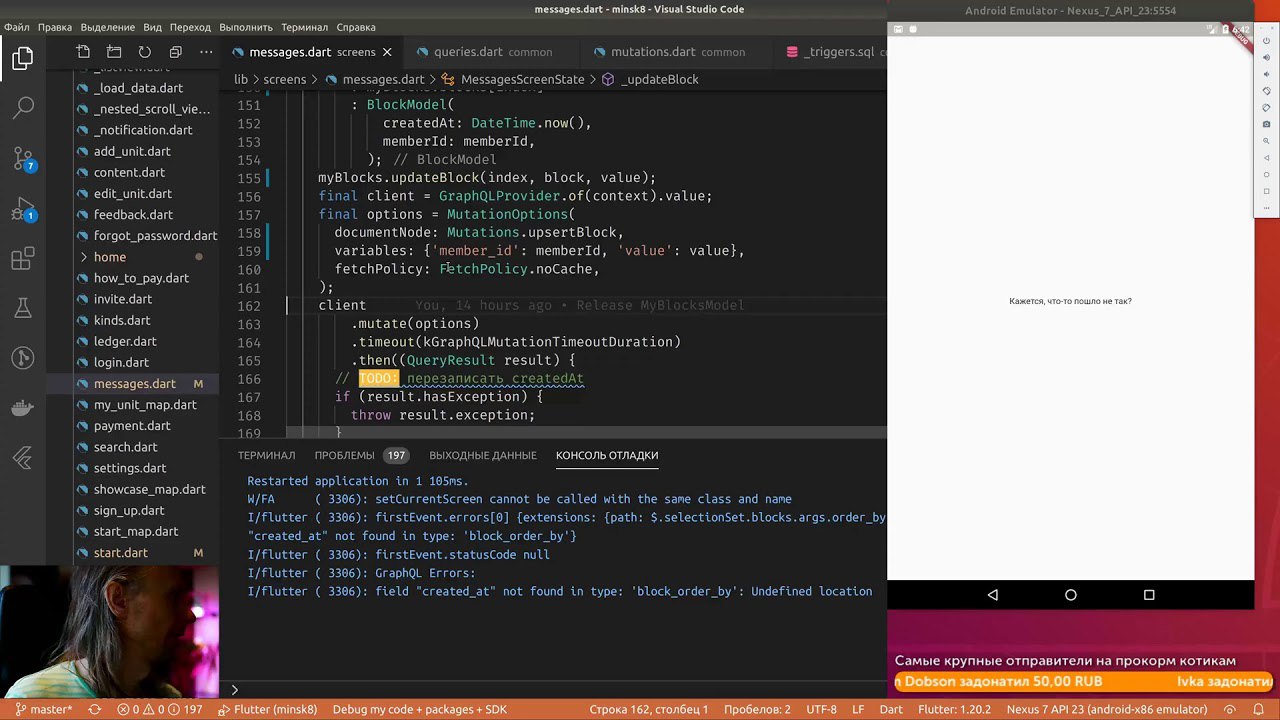Screen dimensions: 1280x720
Task: Open the Testing flask view
Action: [x=23, y=309]
